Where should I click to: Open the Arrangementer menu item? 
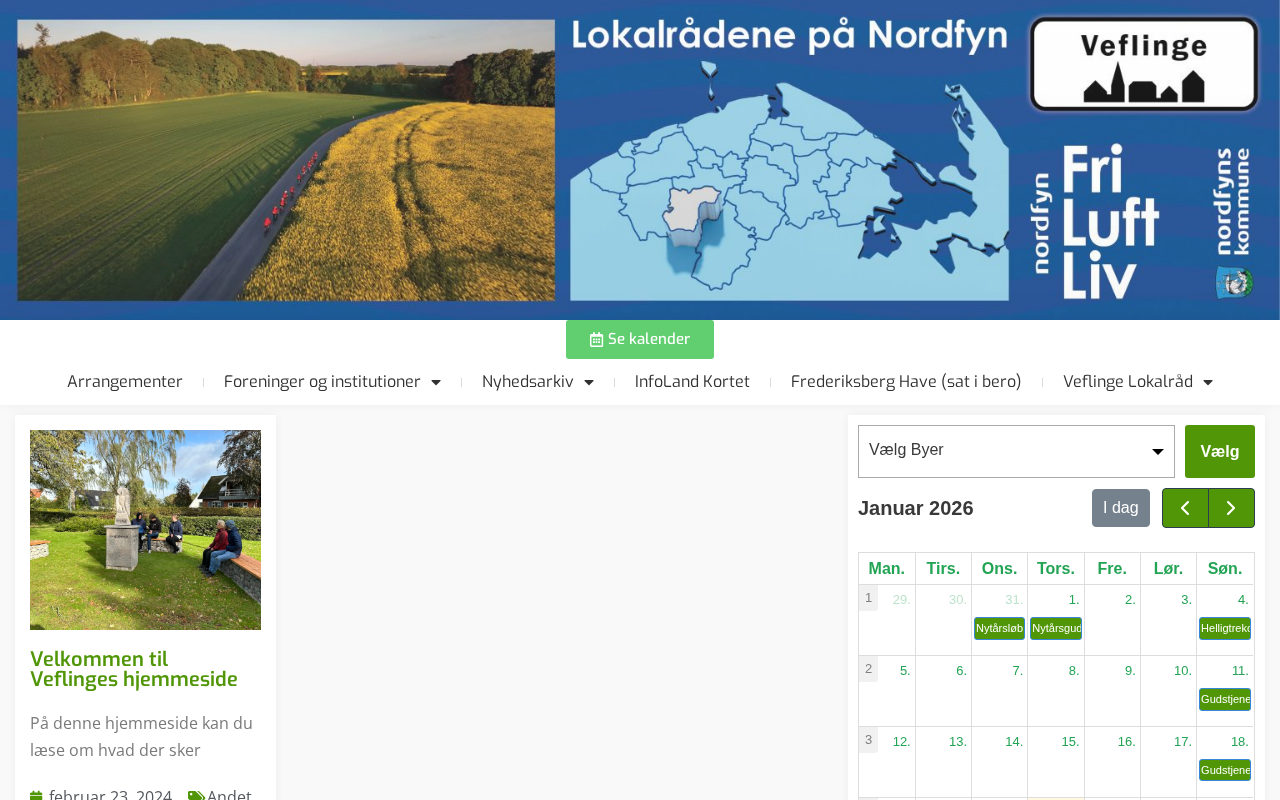pyautogui.click(x=125, y=382)
